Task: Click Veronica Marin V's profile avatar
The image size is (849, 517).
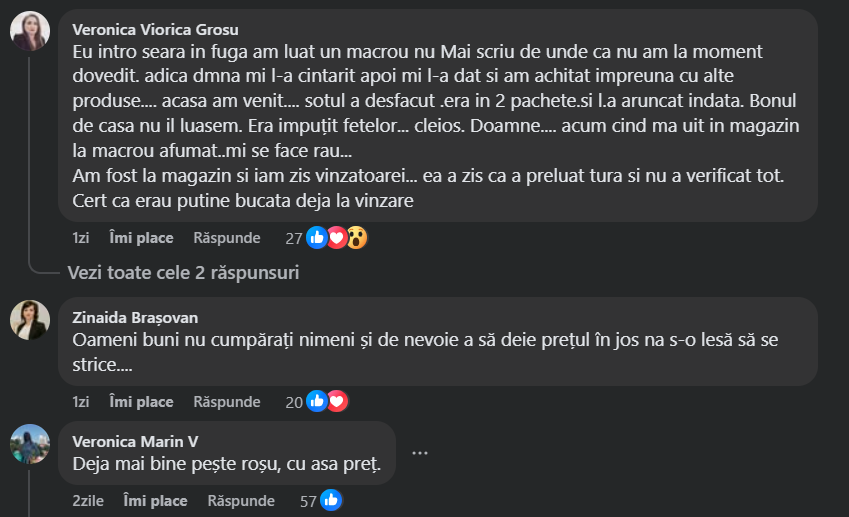Action: pyautogui.click(x=30, y=444)
